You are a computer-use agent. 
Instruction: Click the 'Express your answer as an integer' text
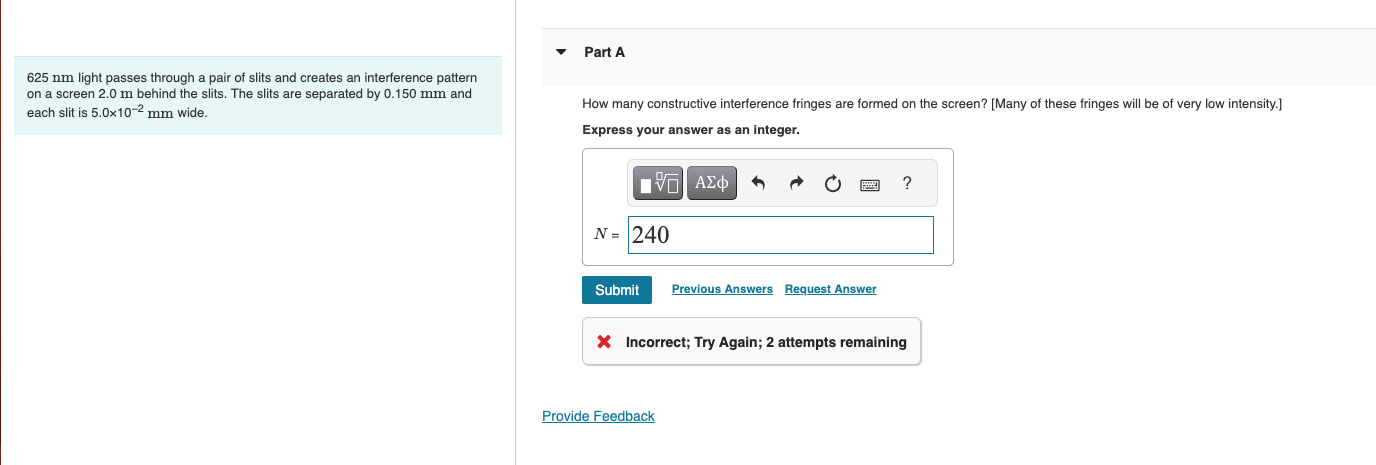(690, 130)
